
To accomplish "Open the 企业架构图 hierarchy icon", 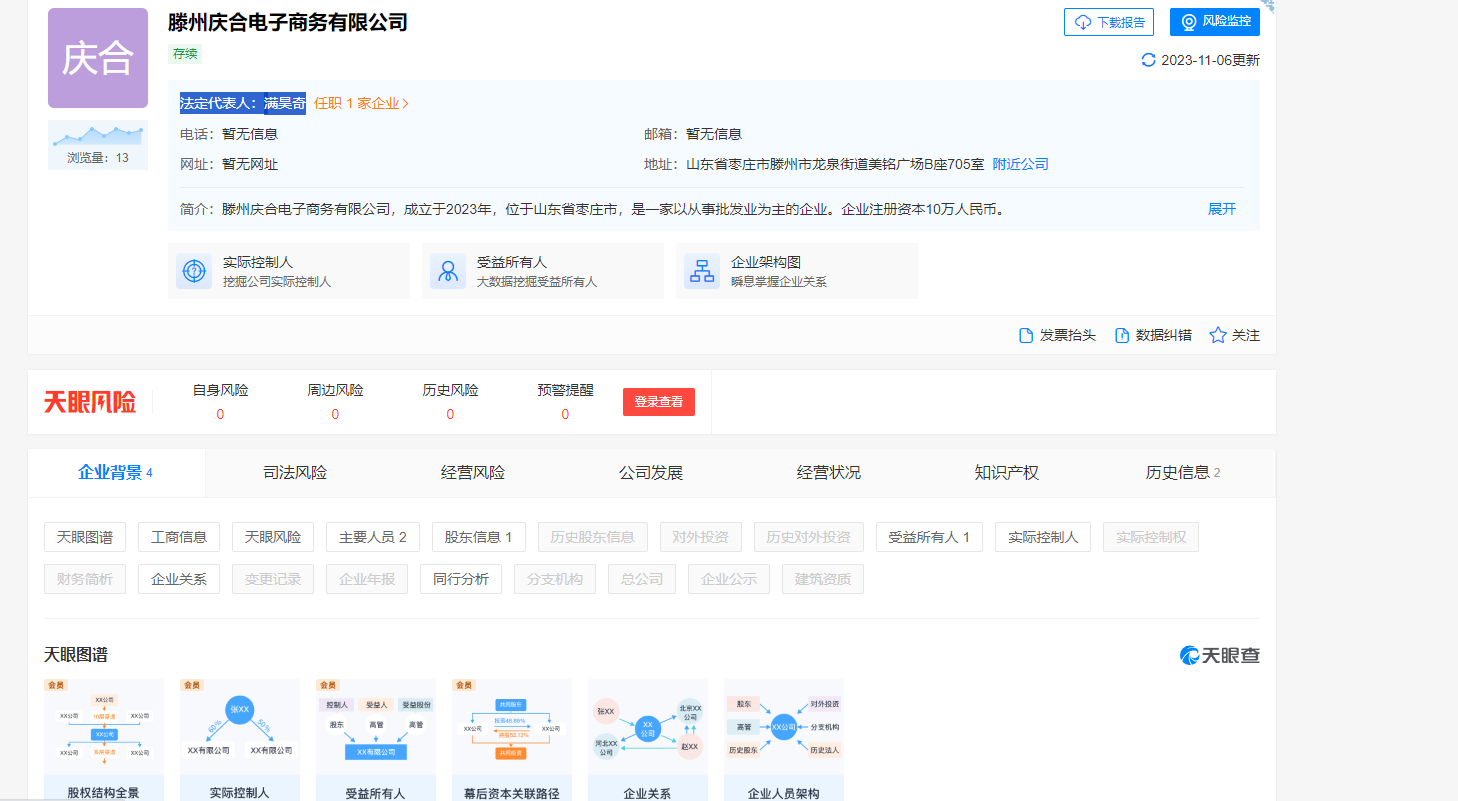I will point(702,271).
